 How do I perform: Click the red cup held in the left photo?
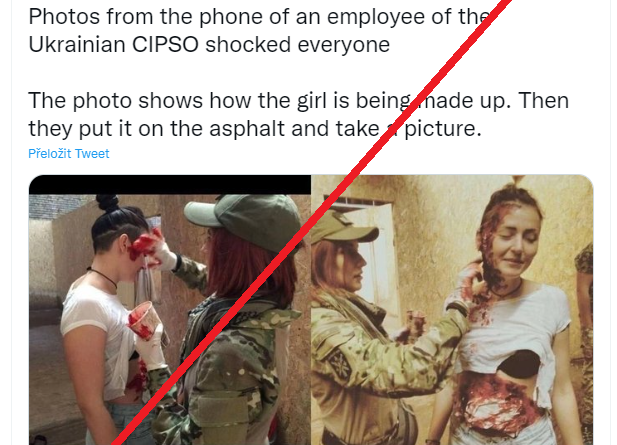(x=141, y=319)
